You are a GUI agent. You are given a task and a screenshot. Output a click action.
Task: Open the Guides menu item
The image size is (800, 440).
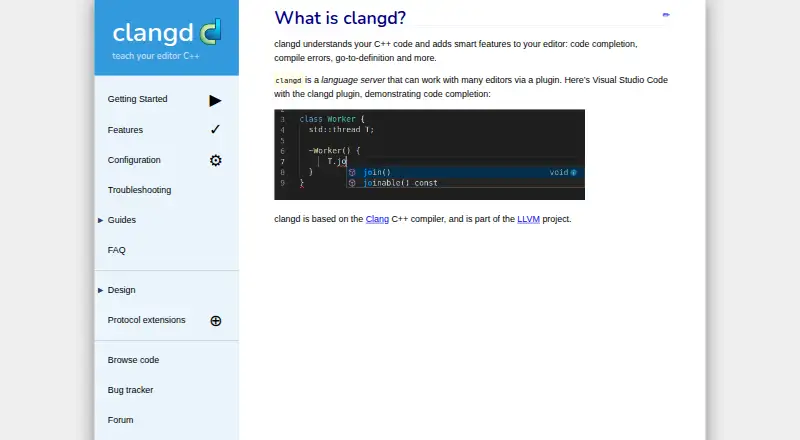click(x=121, y=220)
